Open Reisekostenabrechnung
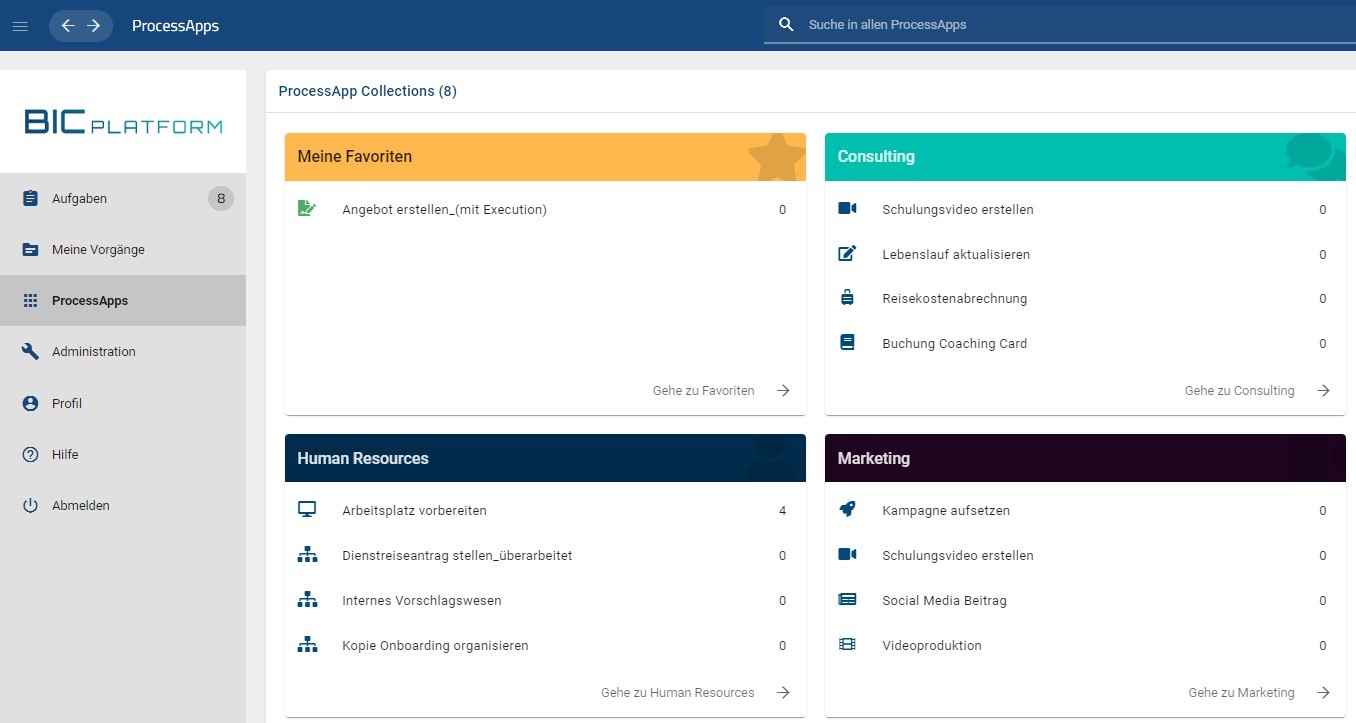The width and height of the screenshot is (1356, 723). click(954, 299)
